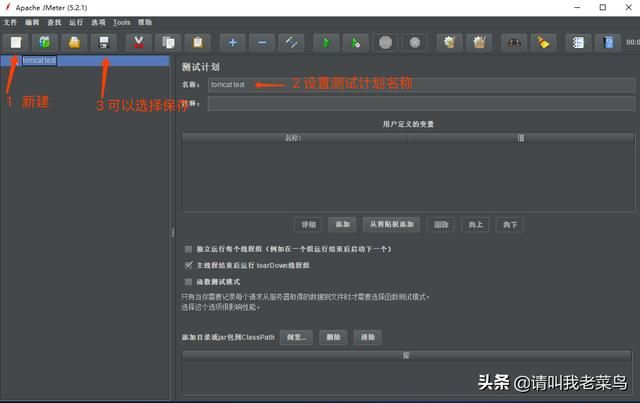Click the Open file folder icon
Screen dimensions: 640x403
pos(74,42)
